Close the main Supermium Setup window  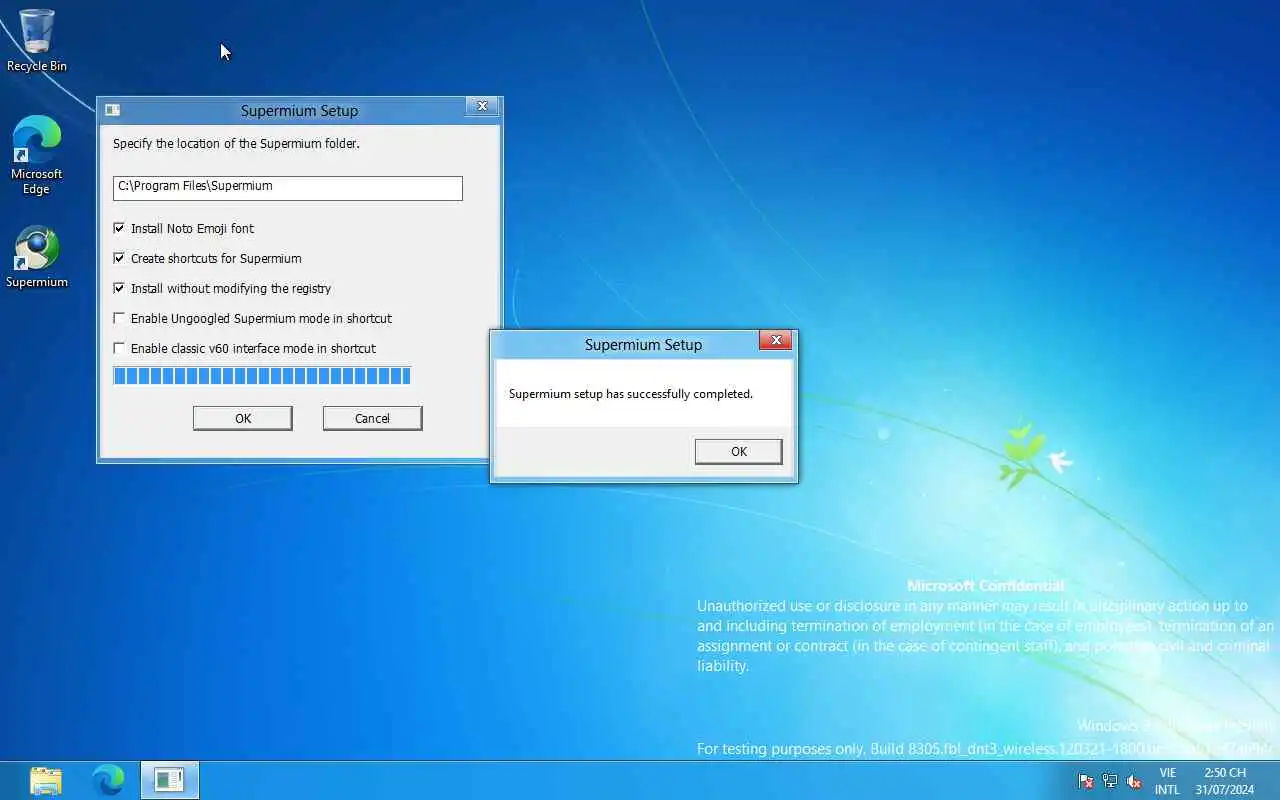pyautogui.click(x=482, y=106)
